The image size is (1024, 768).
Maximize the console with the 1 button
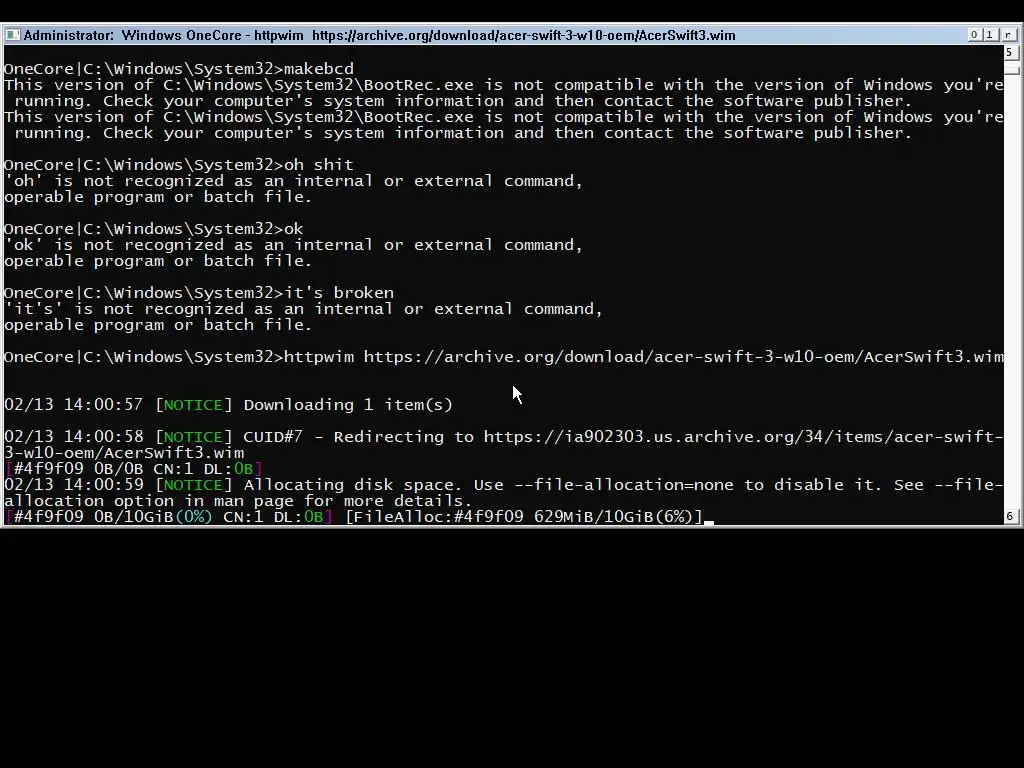click(x=990, y=35)
